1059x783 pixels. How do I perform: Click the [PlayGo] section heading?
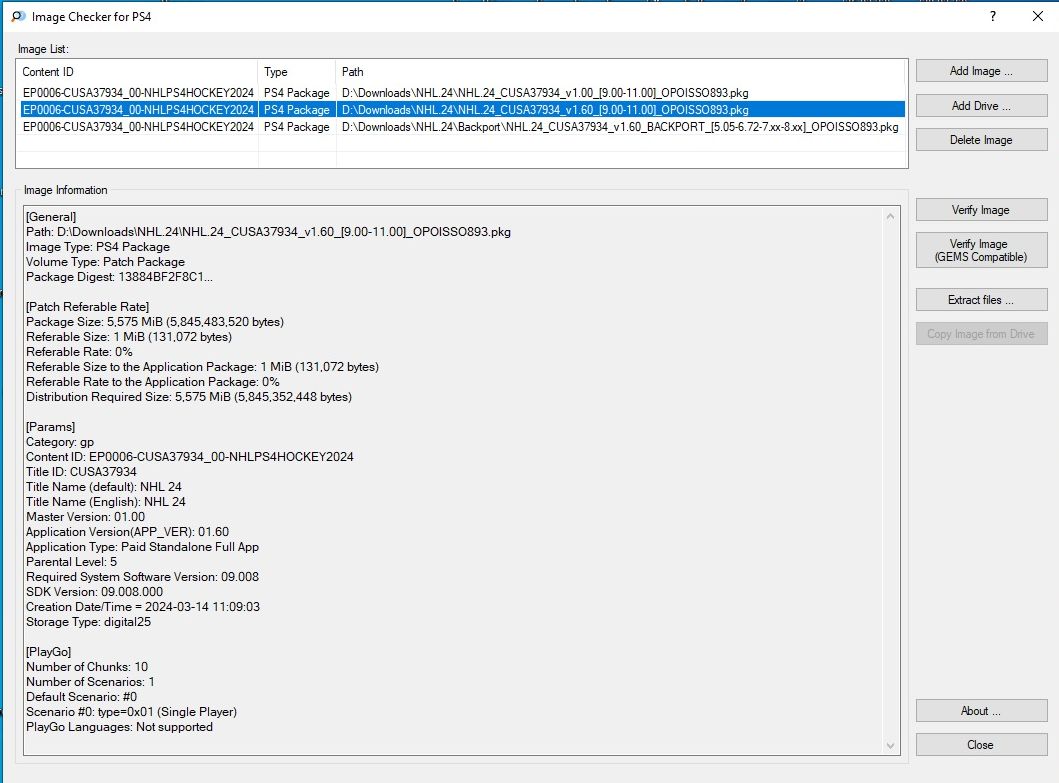(49, 652)
